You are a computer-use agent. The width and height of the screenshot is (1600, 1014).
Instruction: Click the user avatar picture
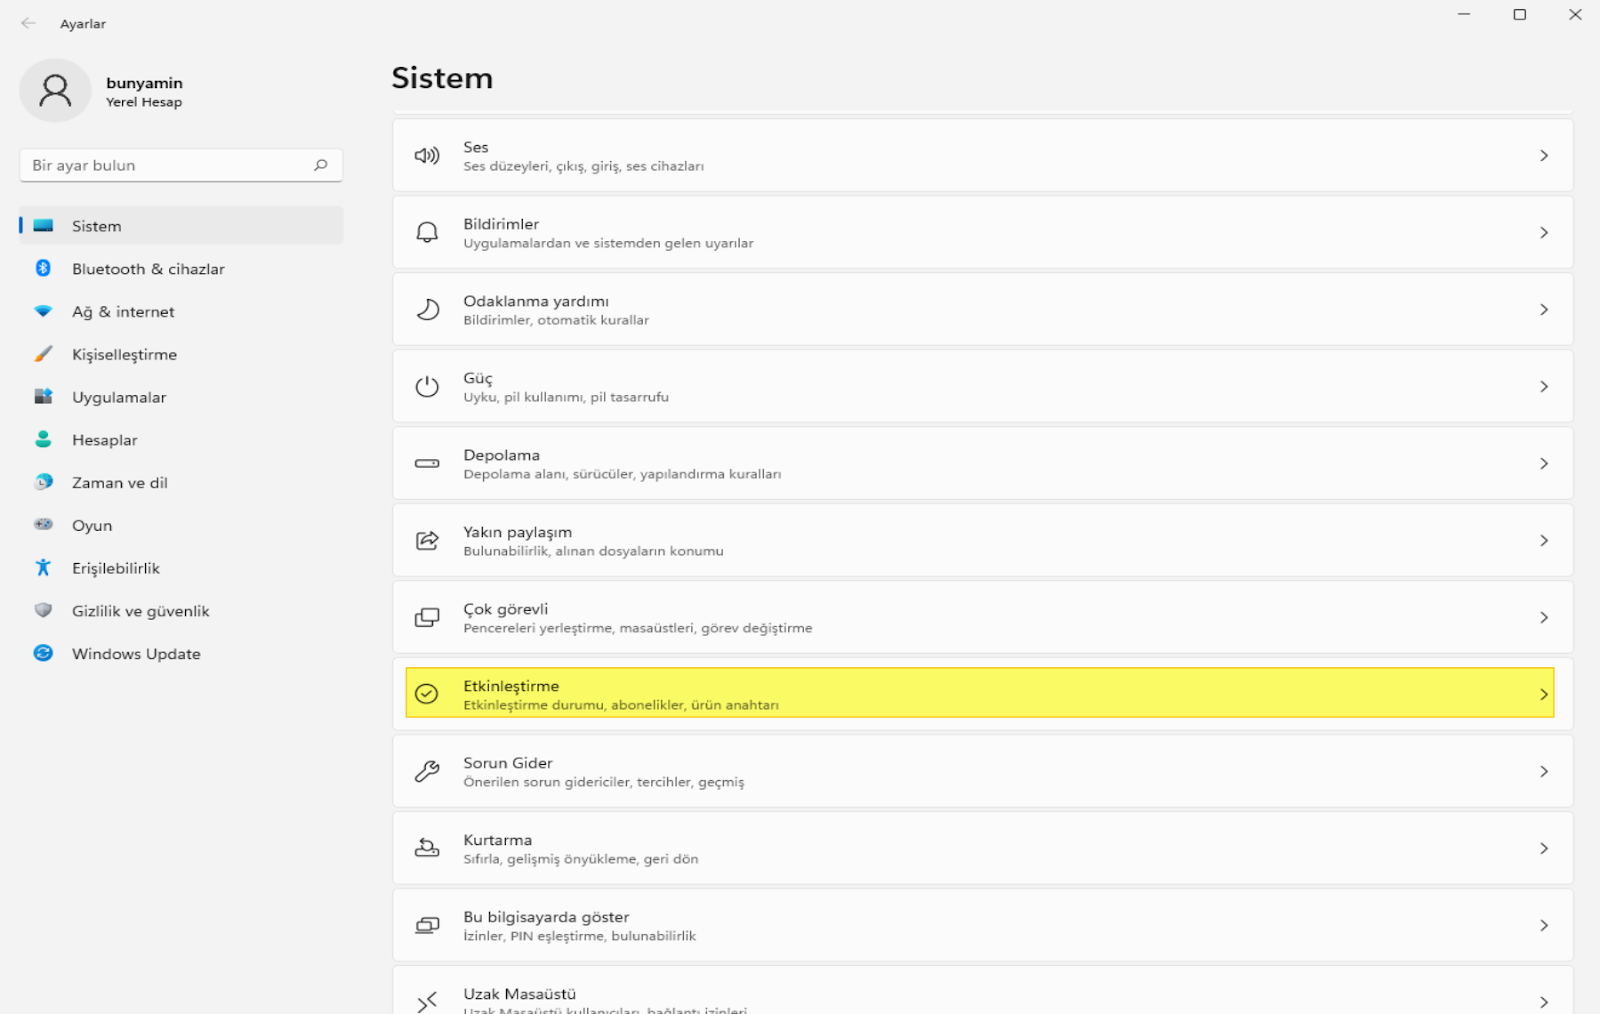pyautogui.click(x=55, y=90)
